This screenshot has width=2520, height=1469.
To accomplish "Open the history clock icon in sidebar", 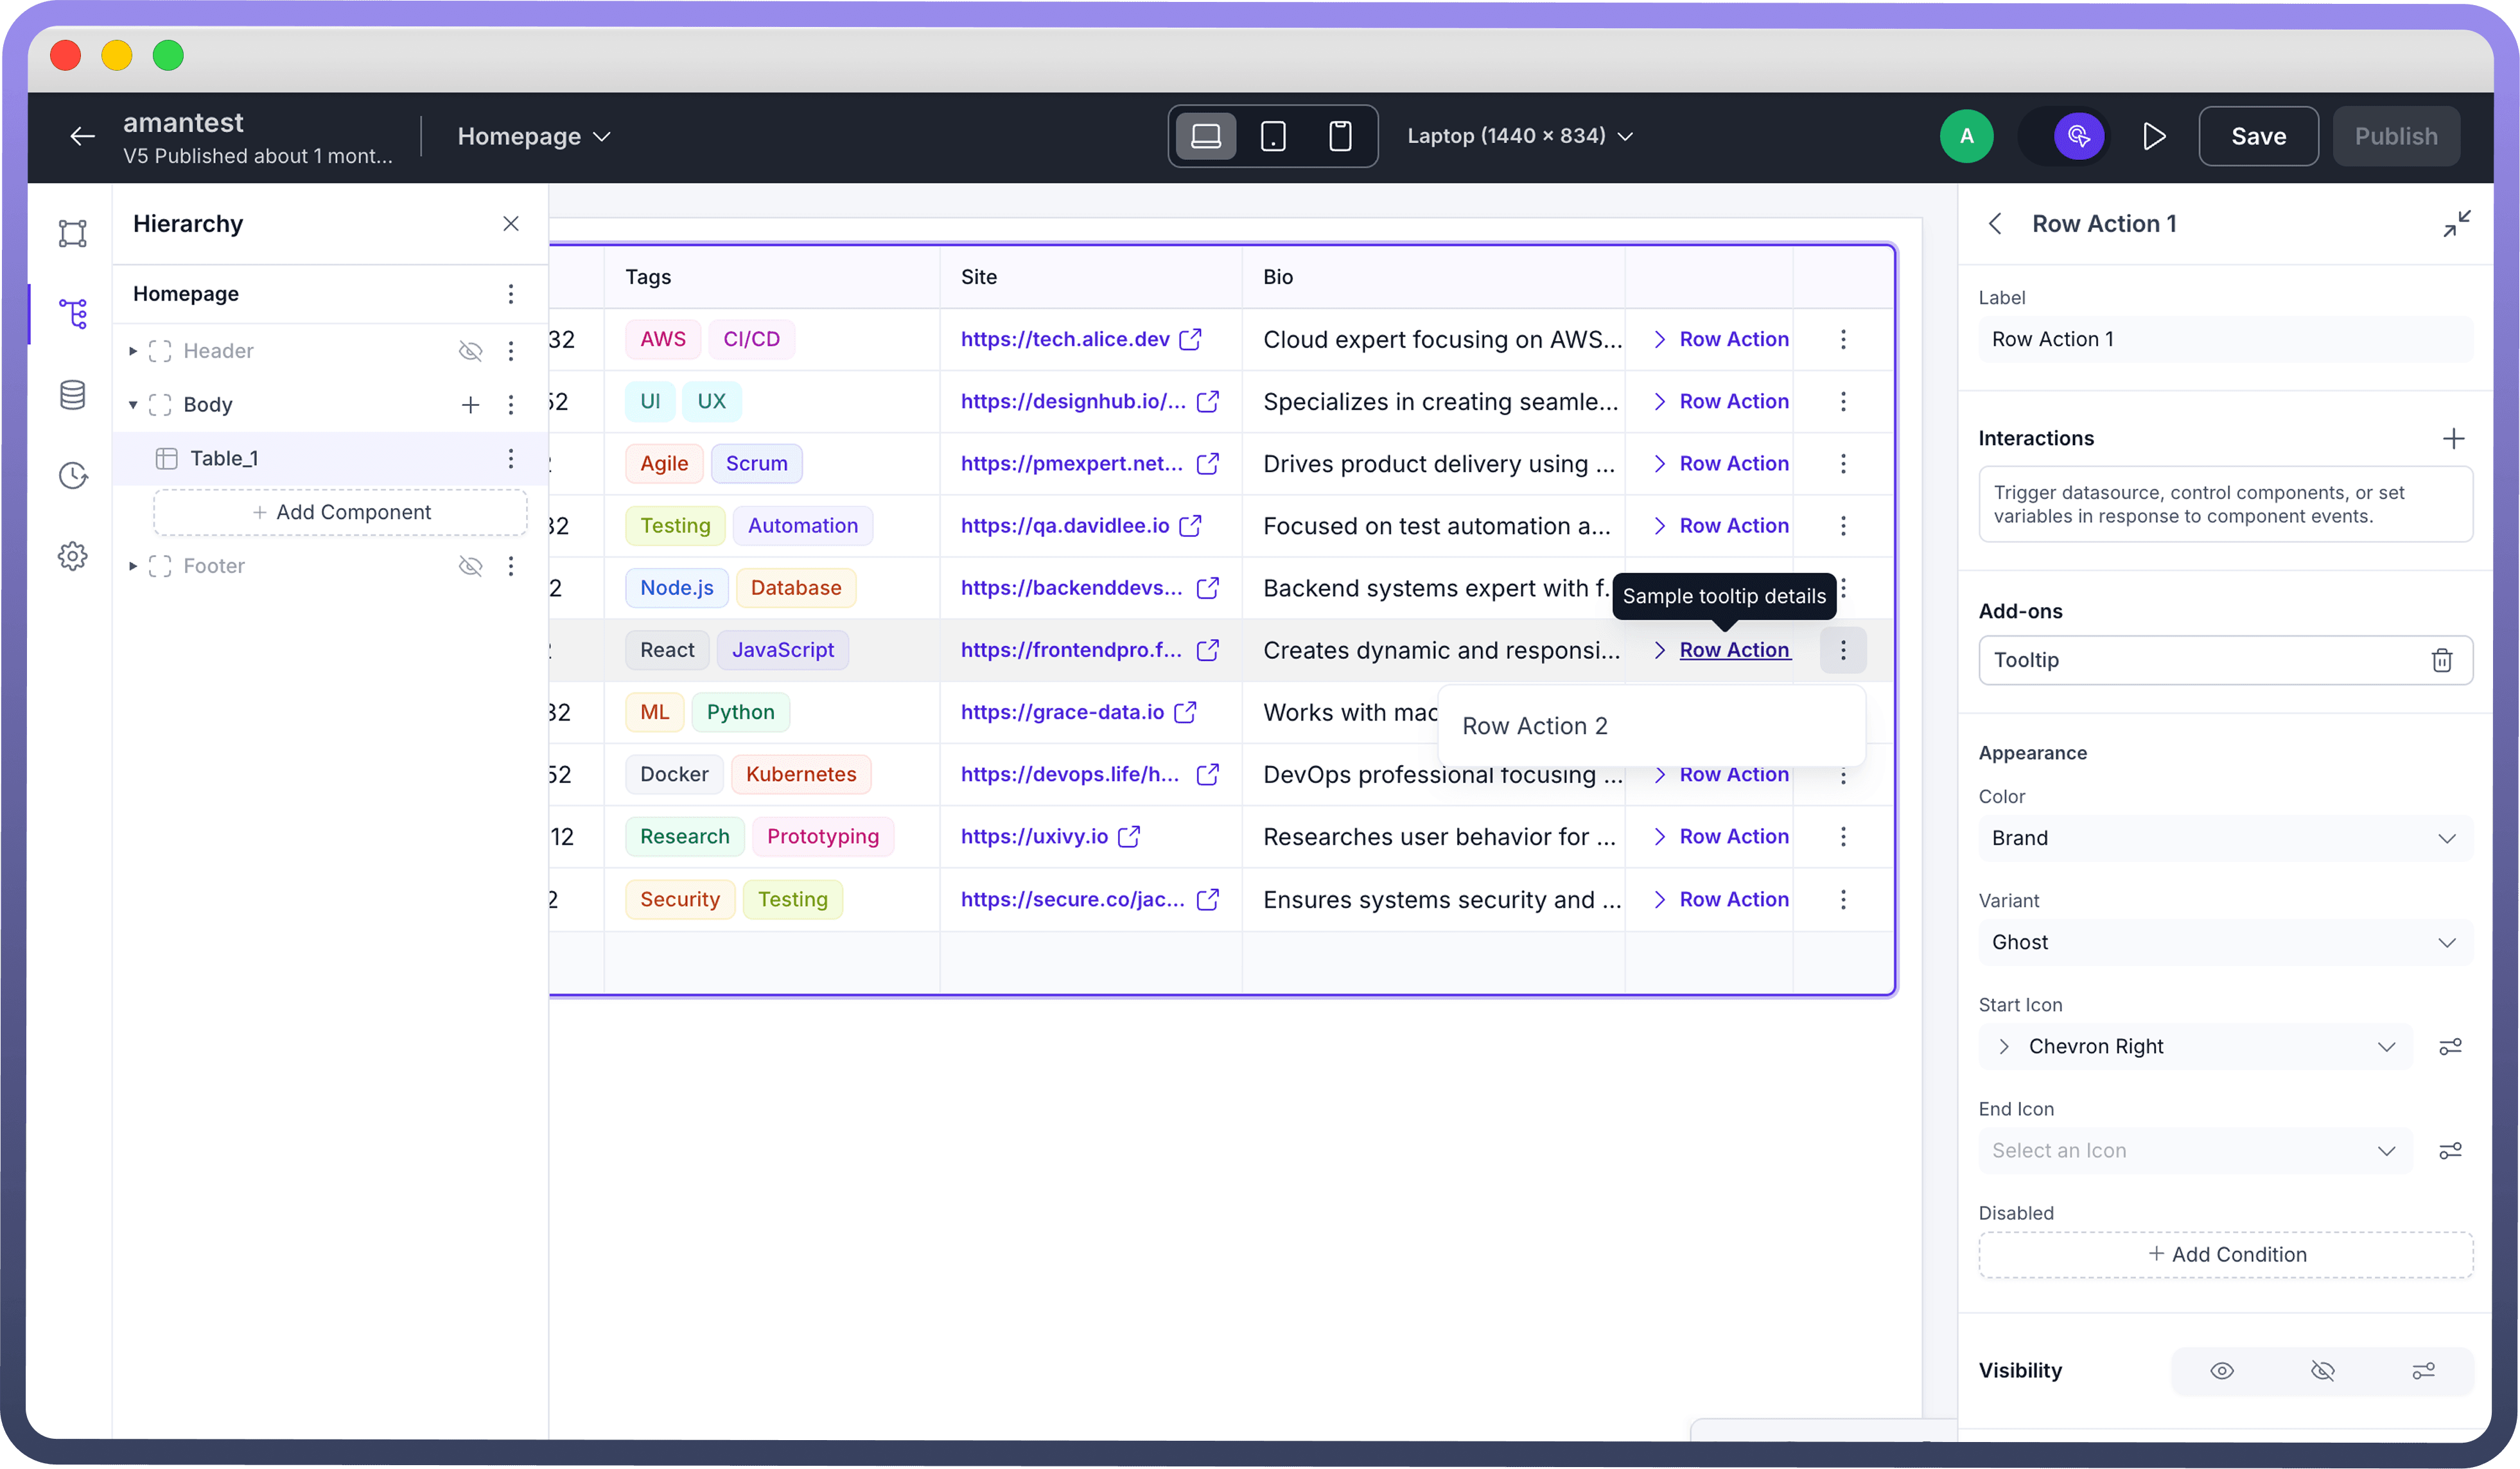I will pos(72,475).
